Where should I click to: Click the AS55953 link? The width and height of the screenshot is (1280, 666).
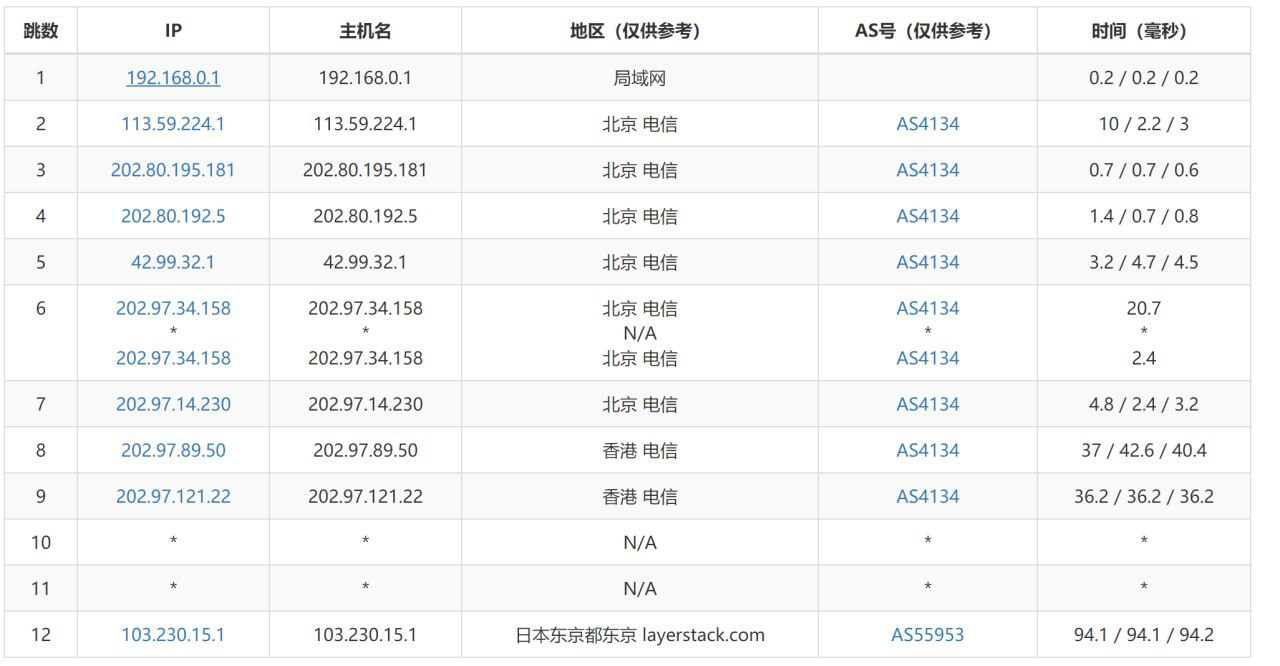(x=928, y=634)
